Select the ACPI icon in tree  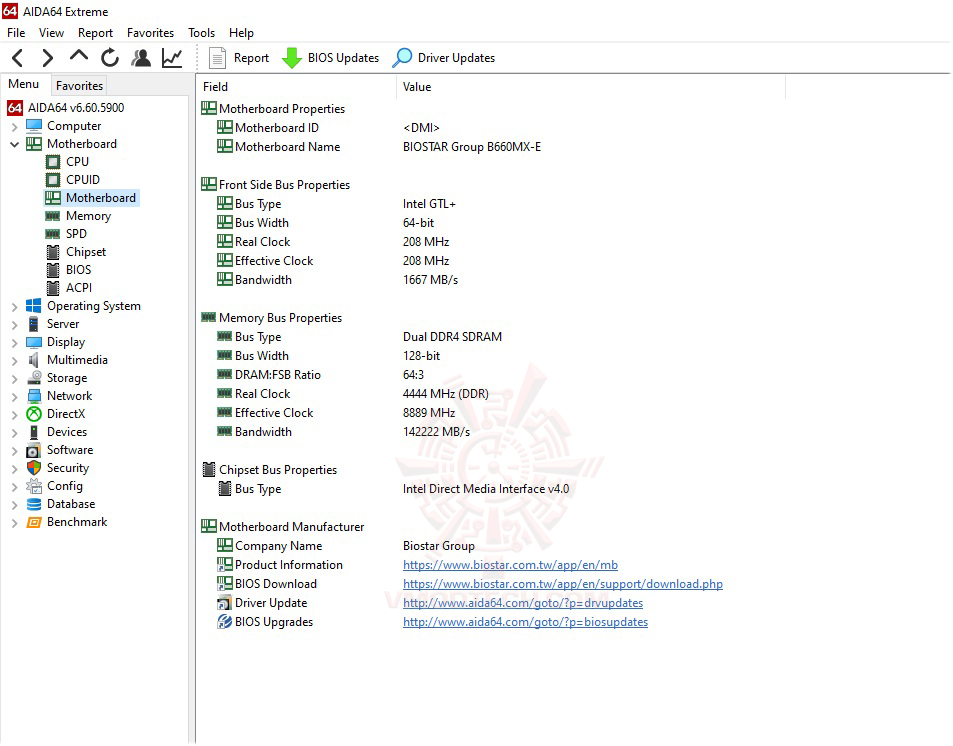(x=53, y=288)
